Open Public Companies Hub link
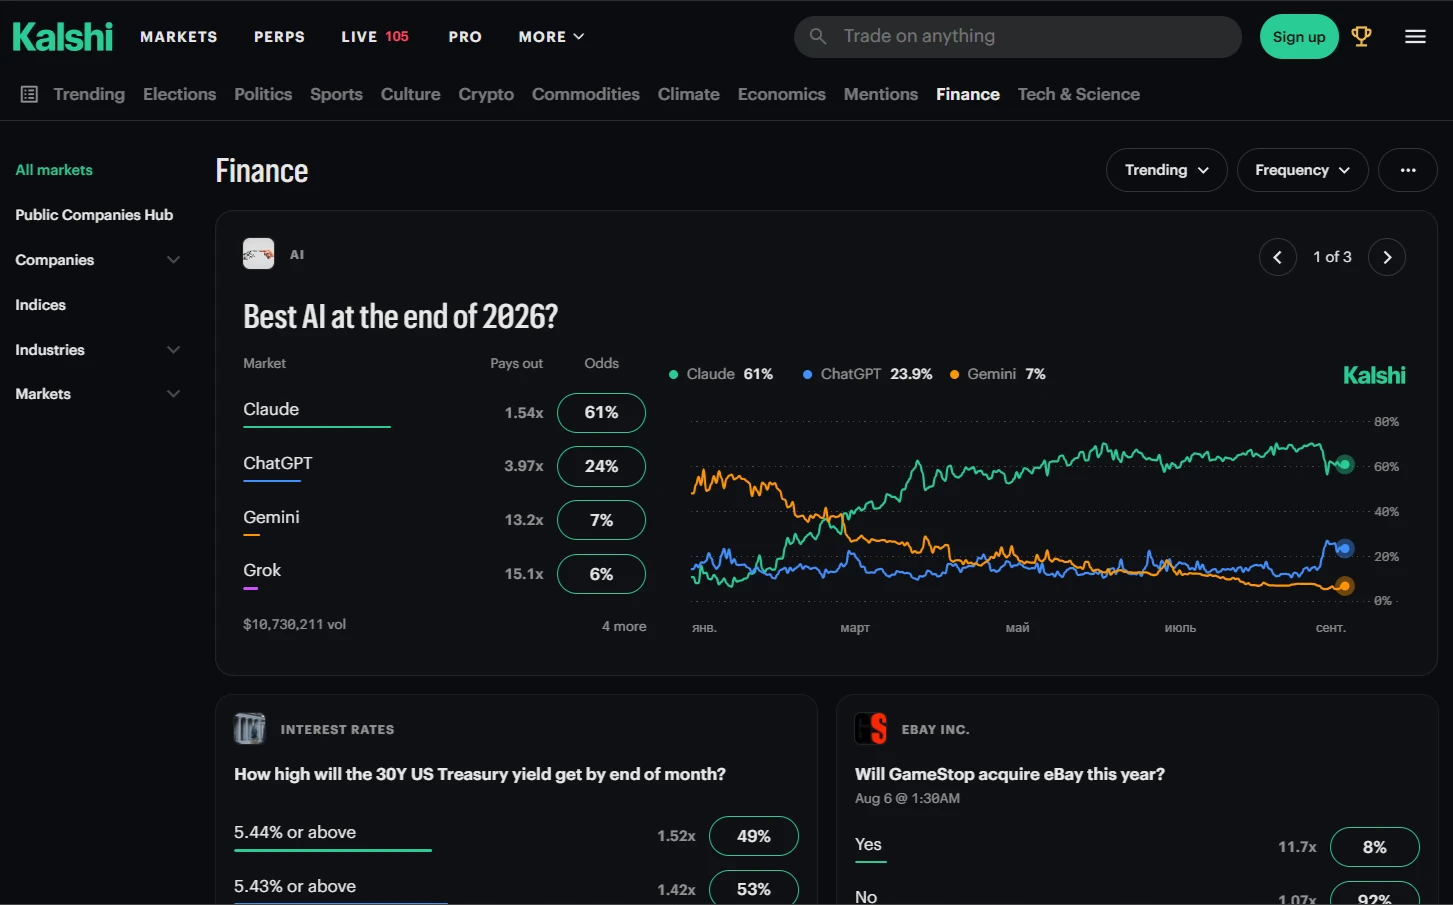Viewport: 1453px width, 905px height. (x=94, y=215)
